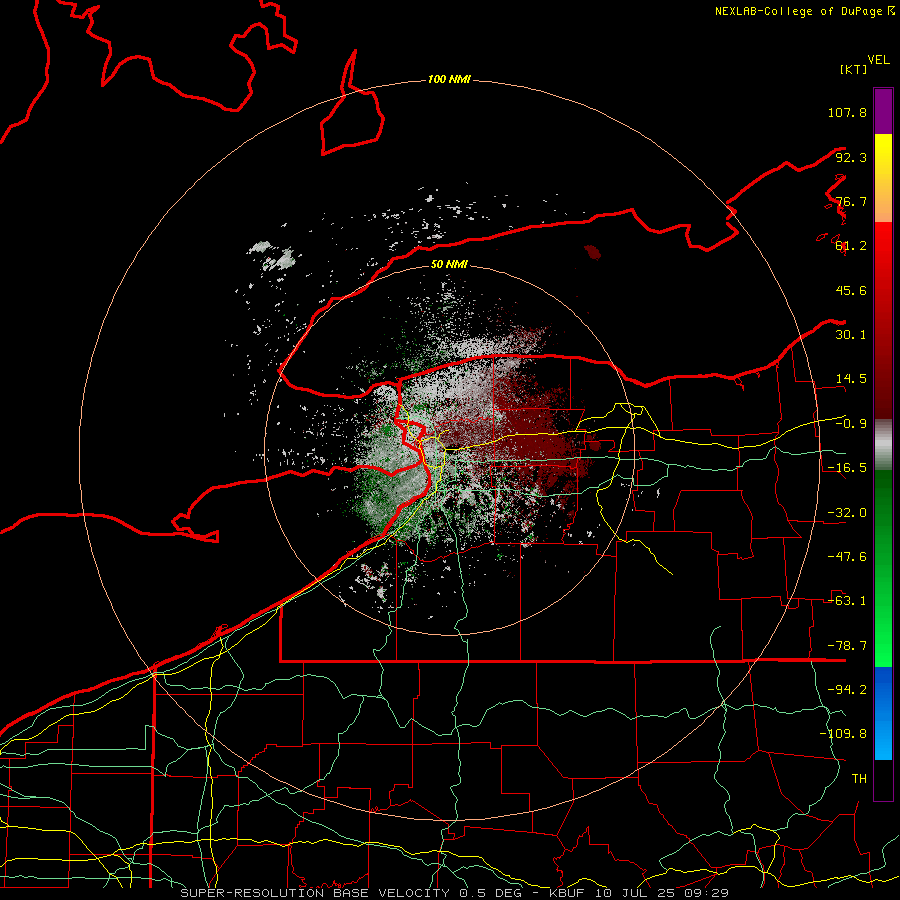The height and width of the screenshot is (900, 900).
Task: Click the 100 NMI range ring label
Action: 449,79
